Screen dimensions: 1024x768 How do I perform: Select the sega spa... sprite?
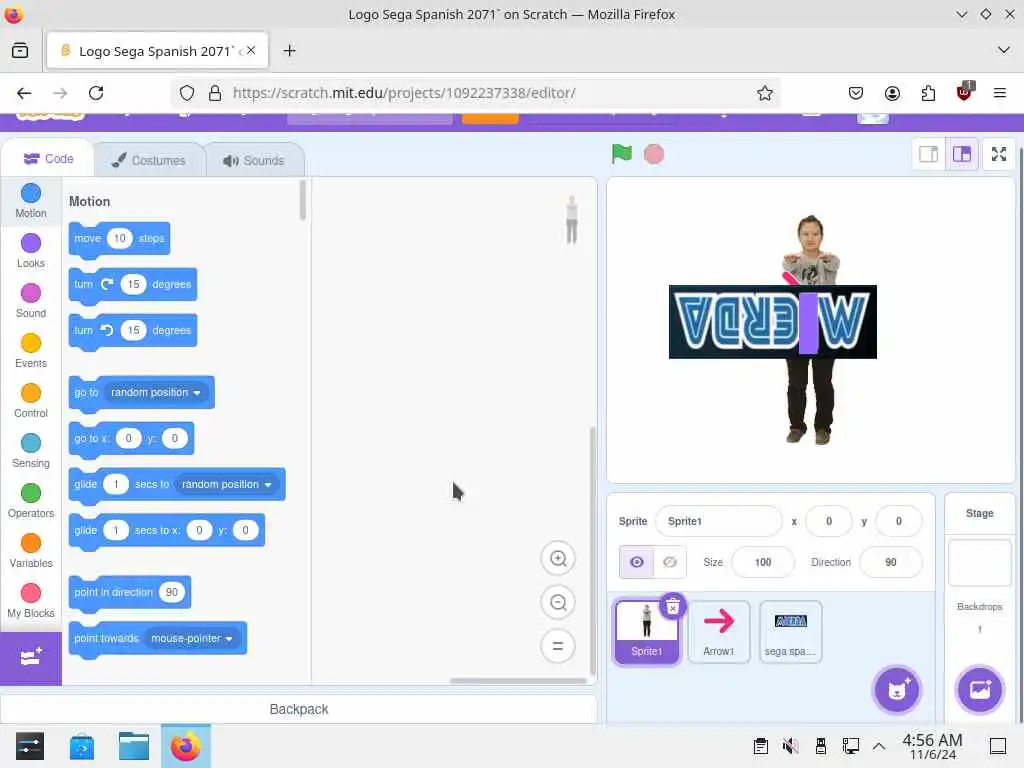[790, 632]
